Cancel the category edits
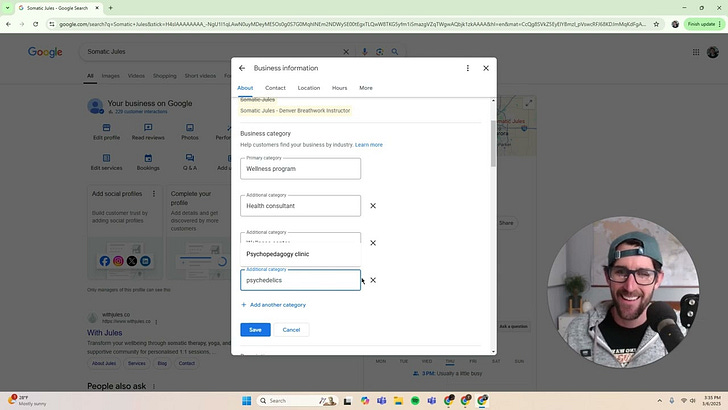728x410 pixels. pyautogui.click(x=291, y=330)
